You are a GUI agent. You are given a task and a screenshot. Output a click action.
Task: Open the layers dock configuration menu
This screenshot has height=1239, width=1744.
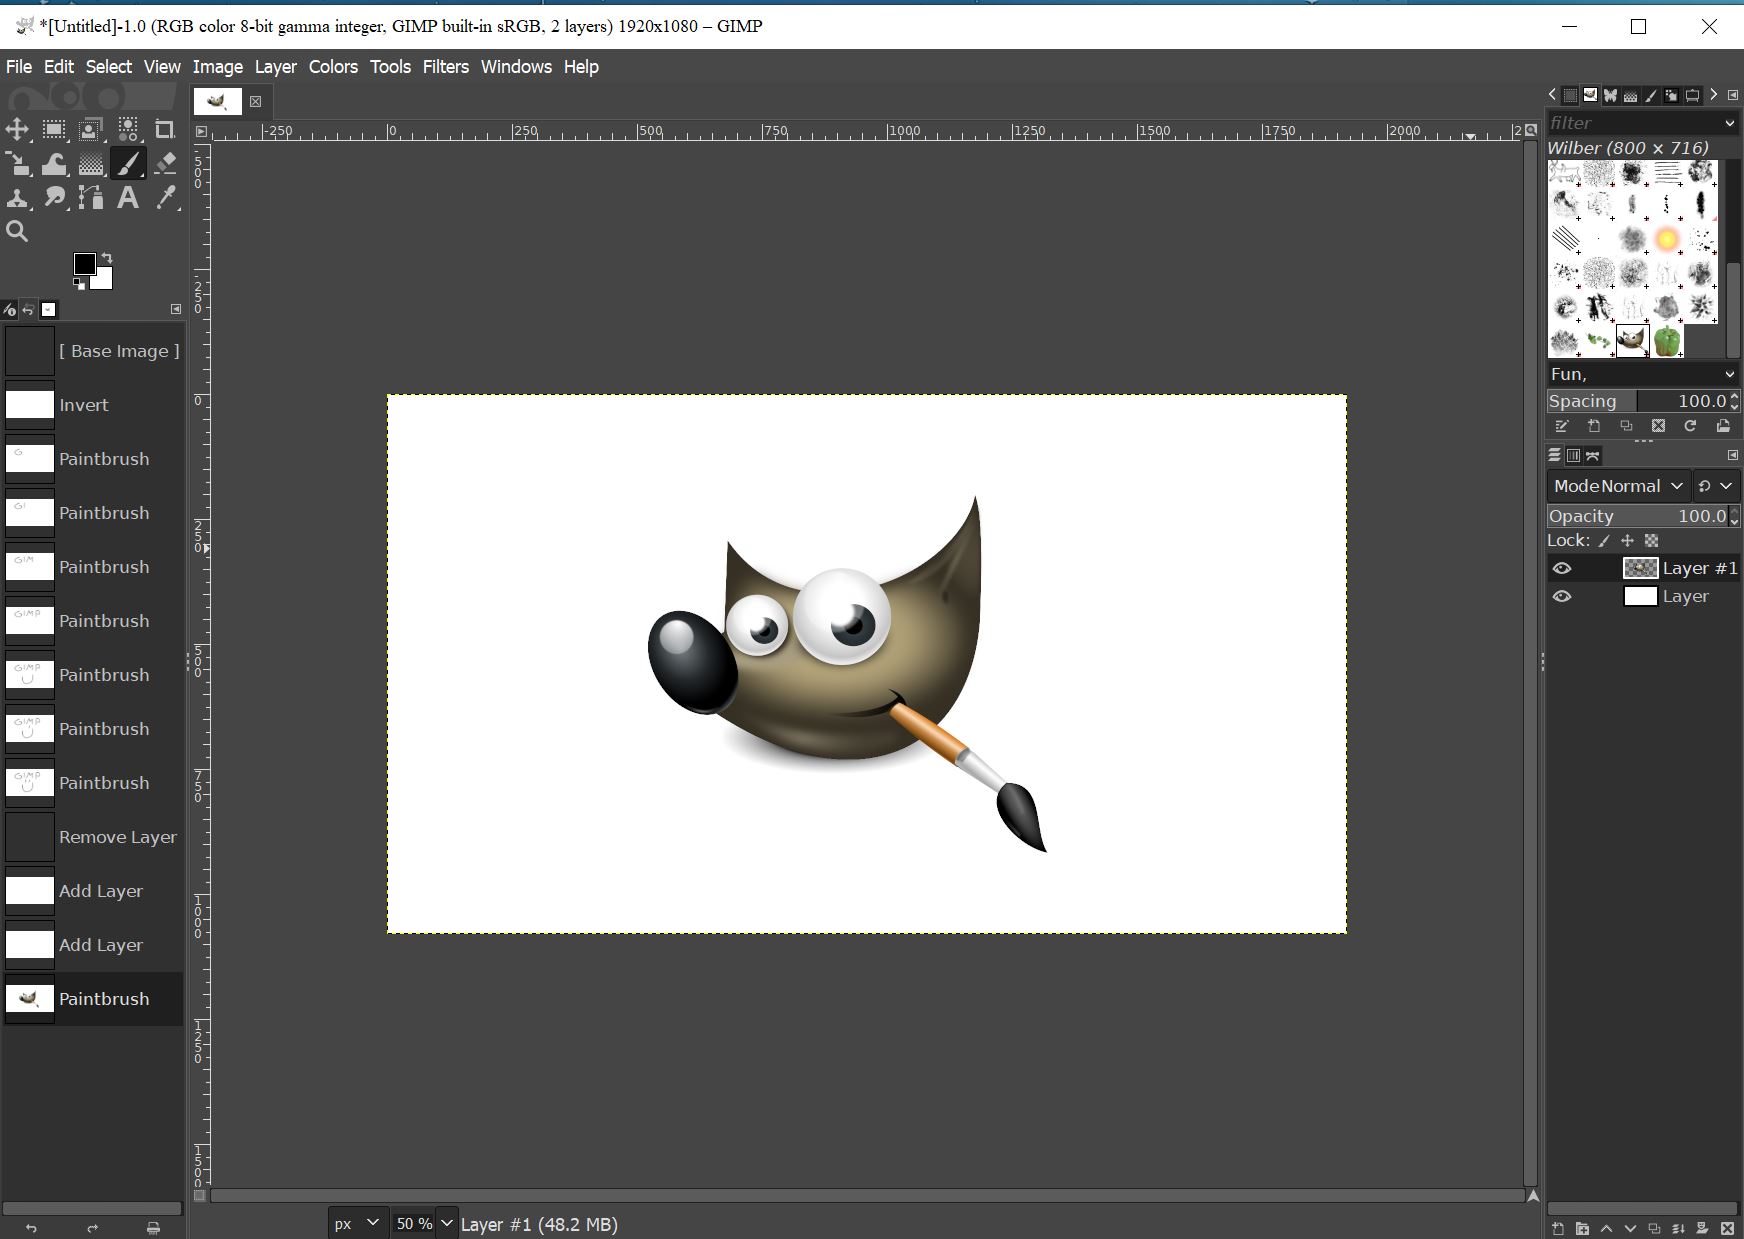1733,455
